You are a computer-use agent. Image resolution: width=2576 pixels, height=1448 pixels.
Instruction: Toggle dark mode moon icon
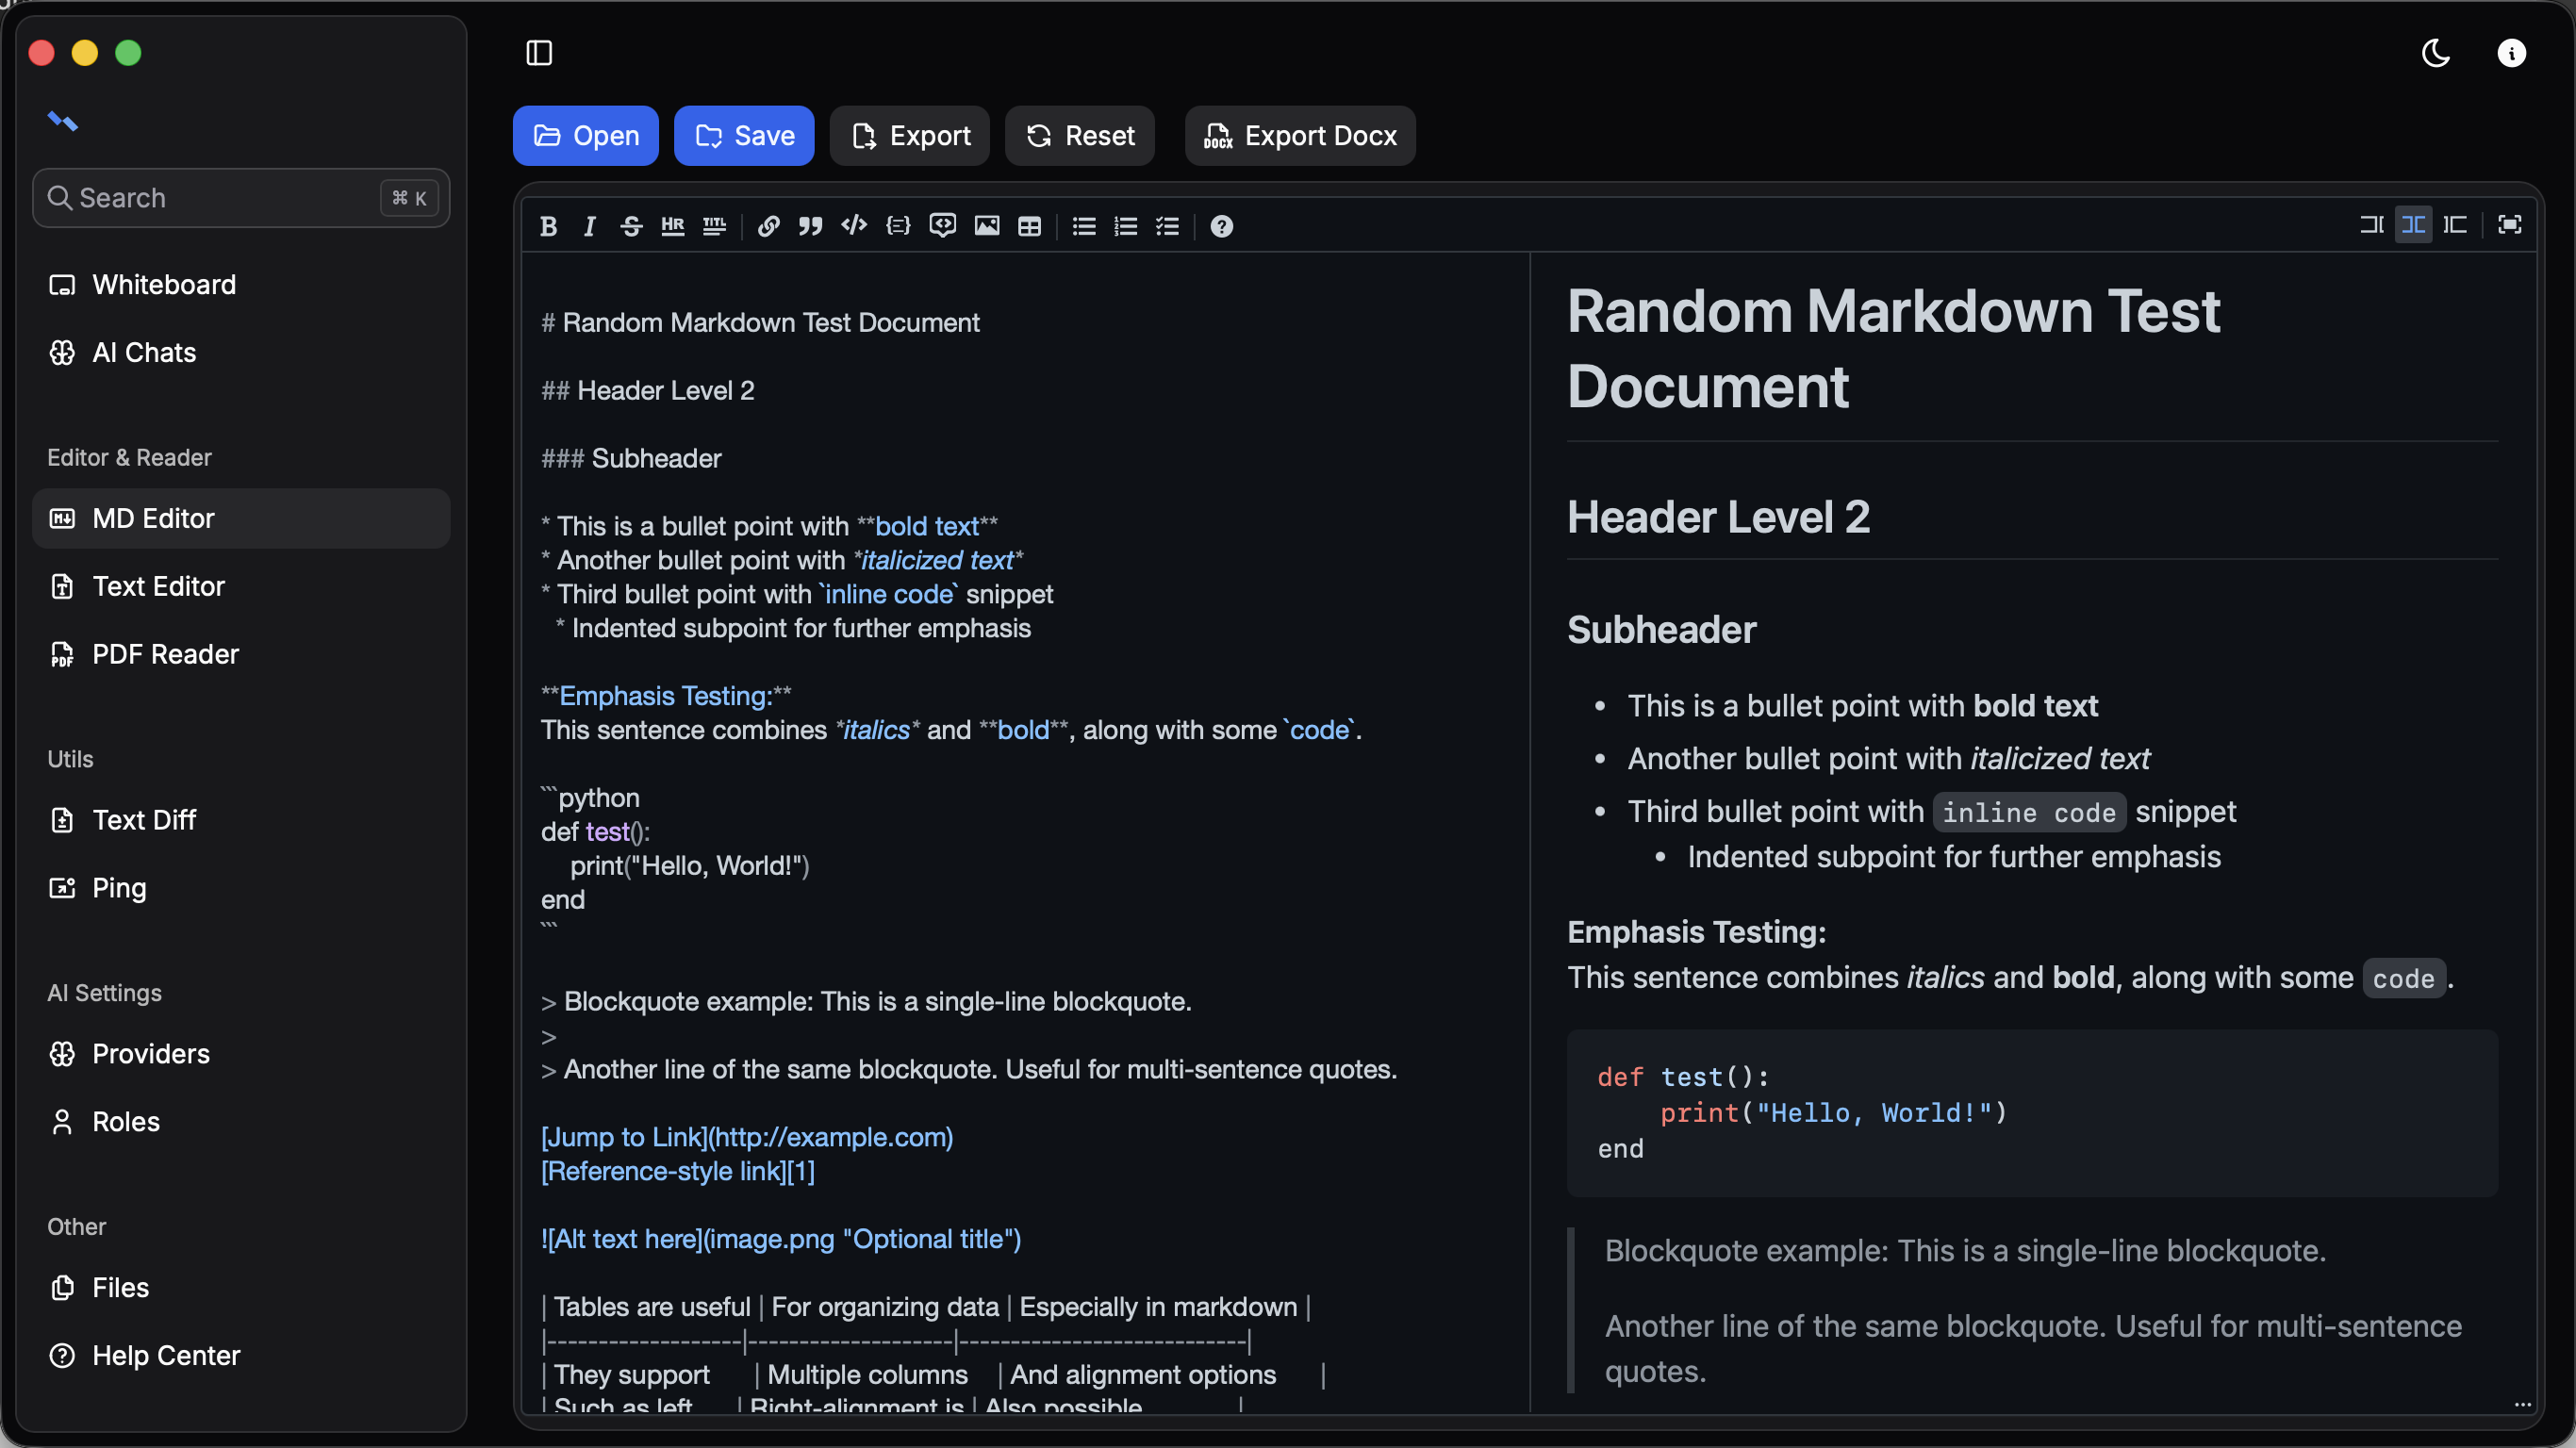pos(2435,53)
